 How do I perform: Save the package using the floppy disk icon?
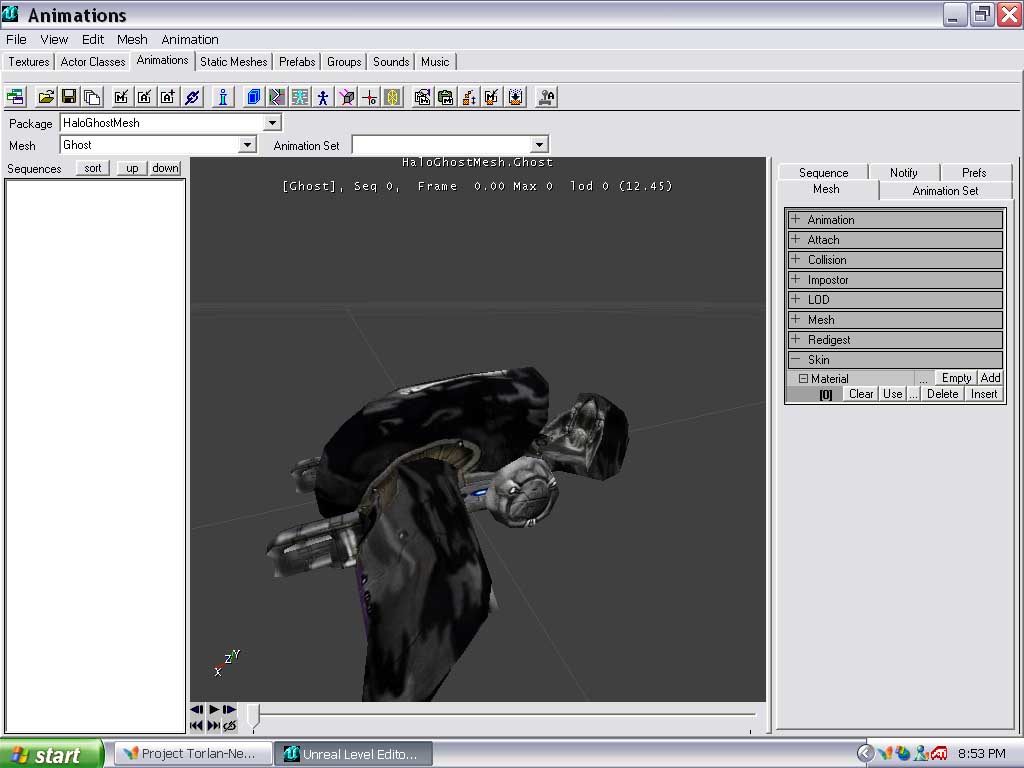click(69, 97)
